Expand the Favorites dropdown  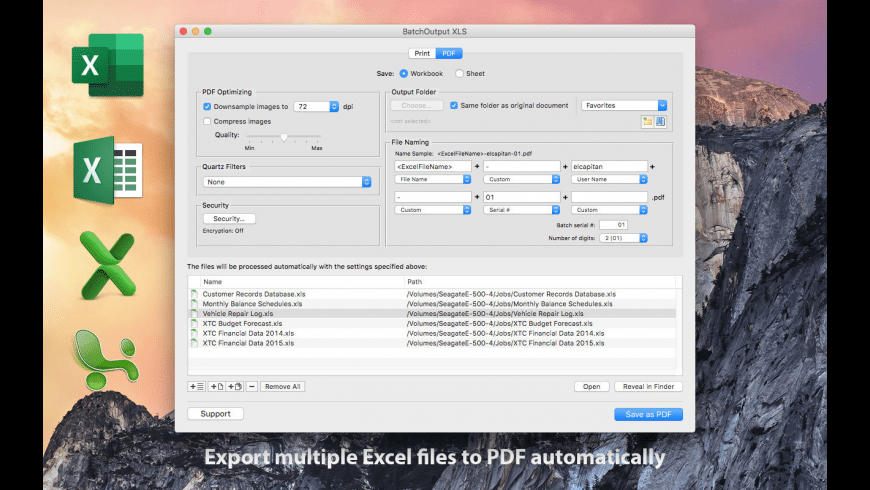[624, 105]
